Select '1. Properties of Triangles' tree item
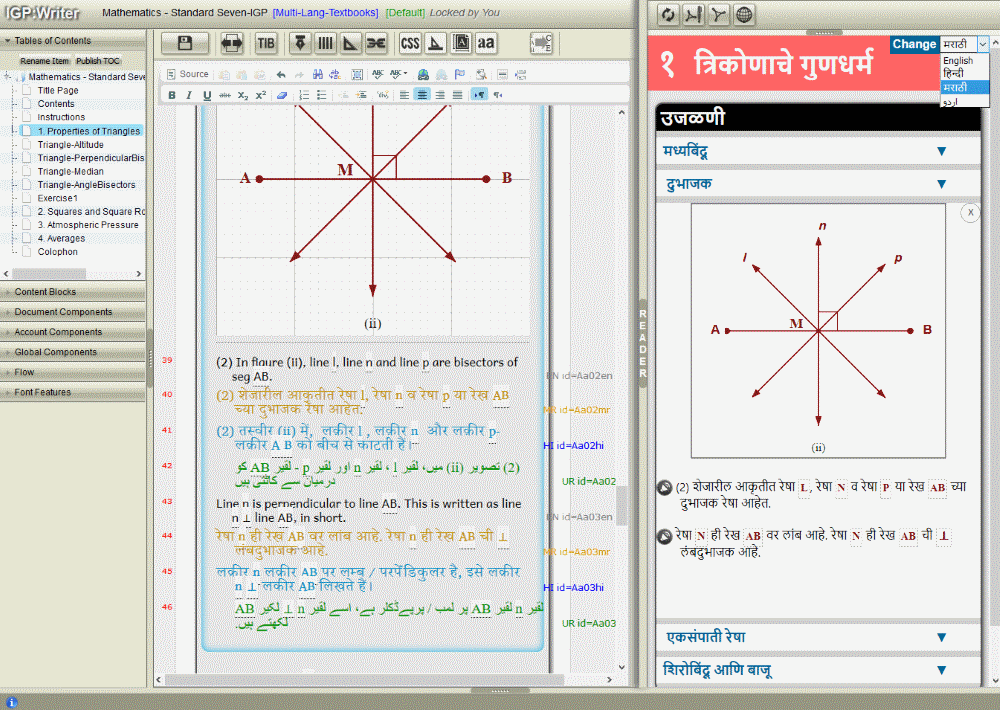 (x=88, y=131)
